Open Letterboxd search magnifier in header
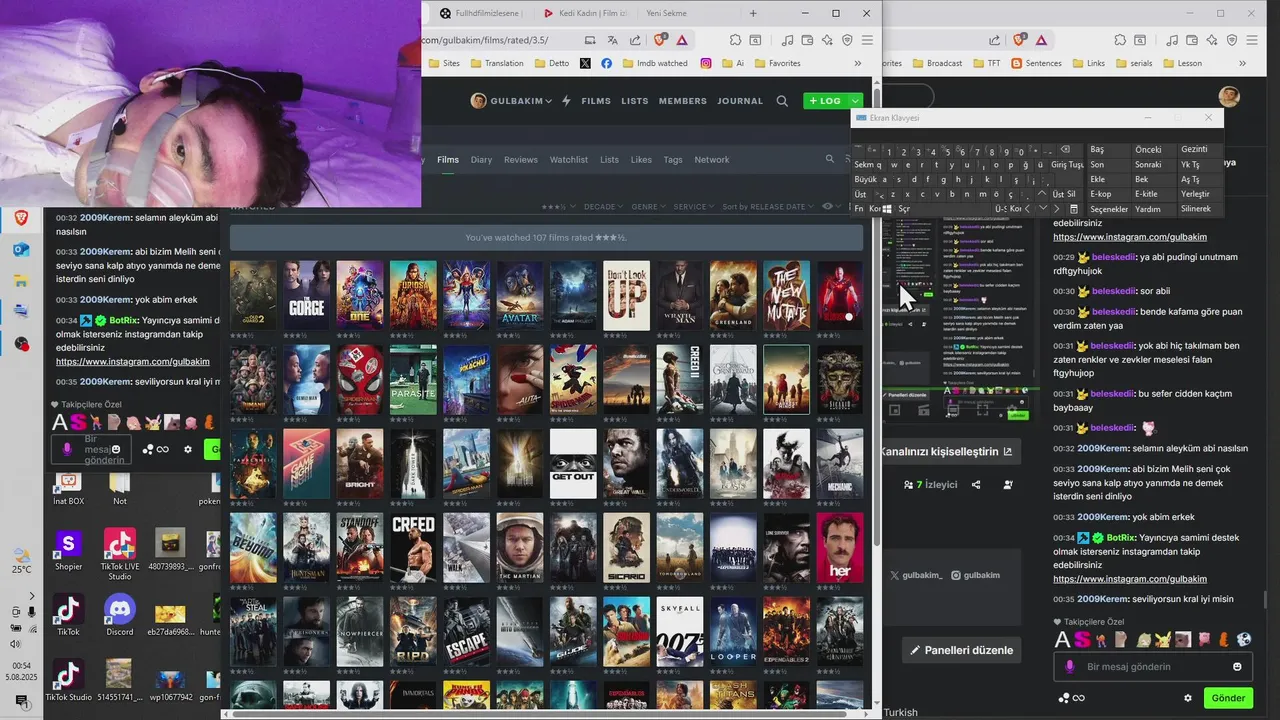 [x=782, y=101]
